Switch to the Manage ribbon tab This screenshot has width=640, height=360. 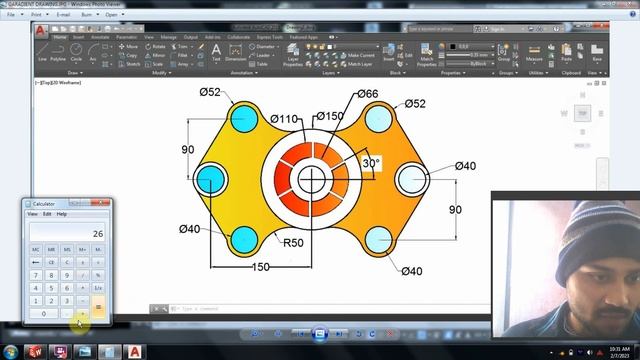(168, 37)
